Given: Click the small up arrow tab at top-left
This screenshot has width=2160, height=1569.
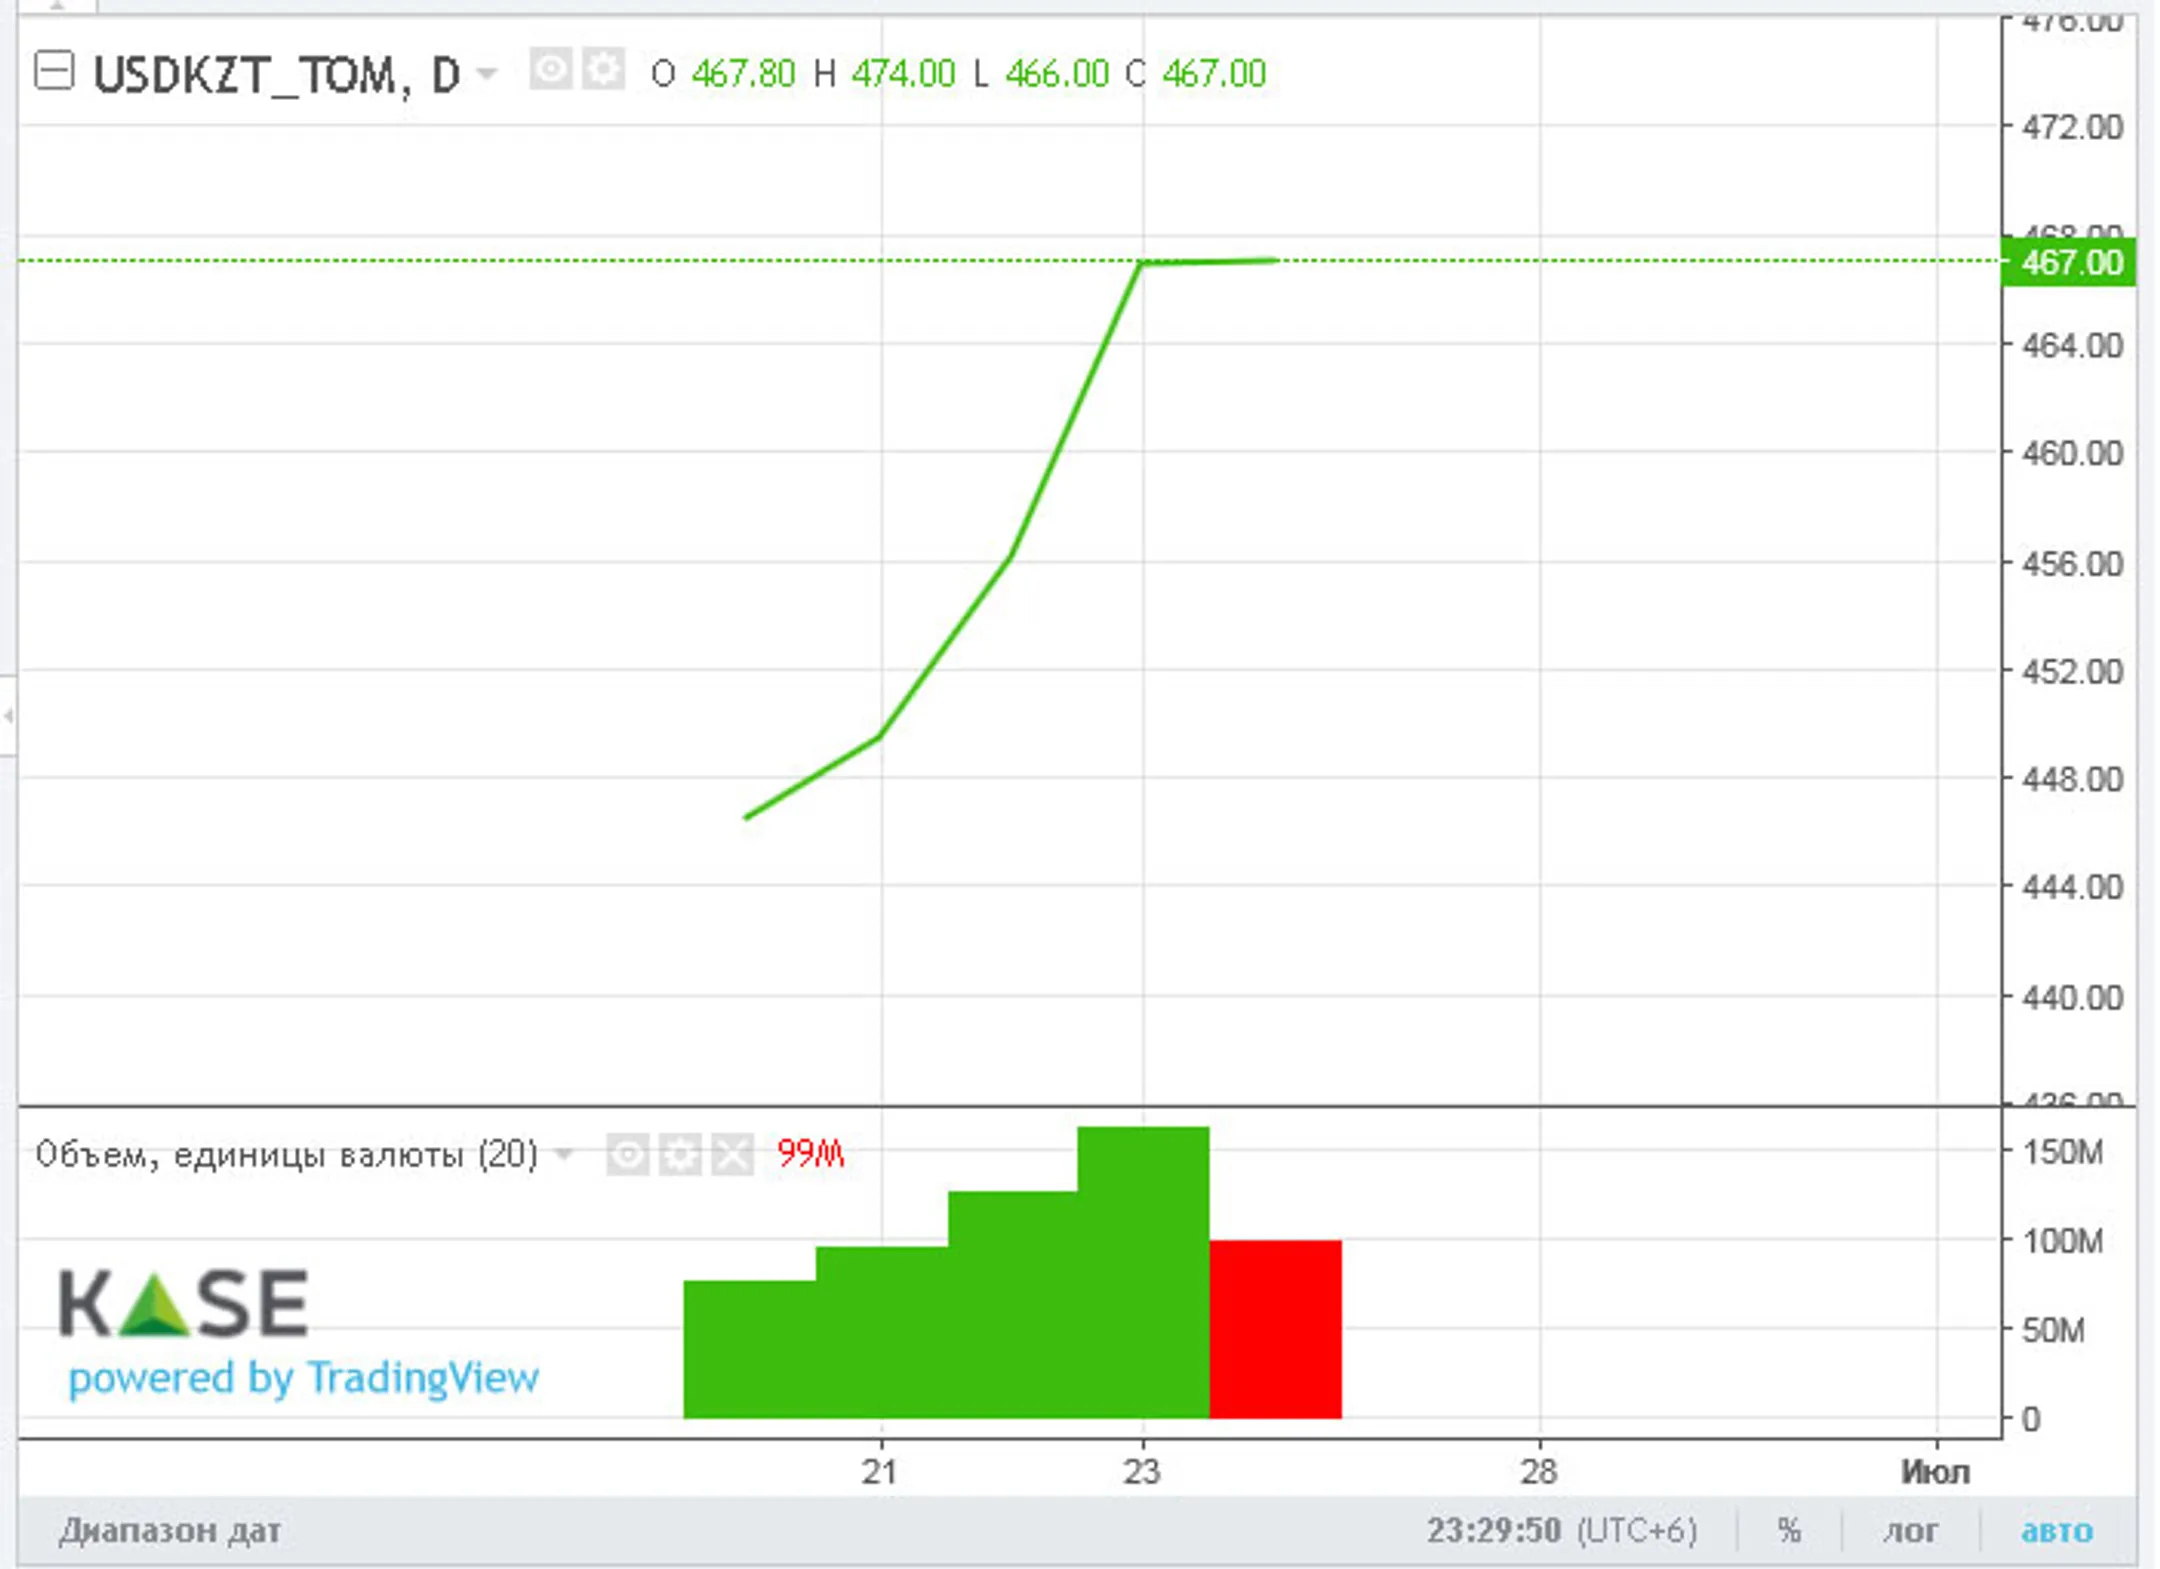Looking at the screenshot, I should click(56, 5).
